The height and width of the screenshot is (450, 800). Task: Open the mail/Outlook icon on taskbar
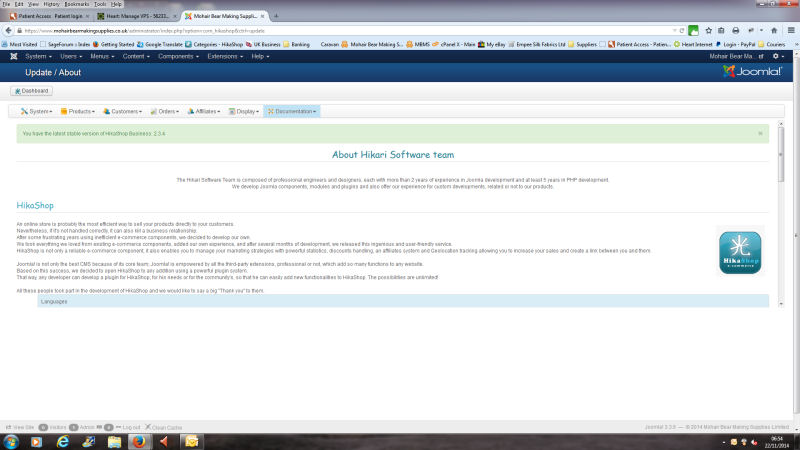pyautogui.click(x=191, y=441)
